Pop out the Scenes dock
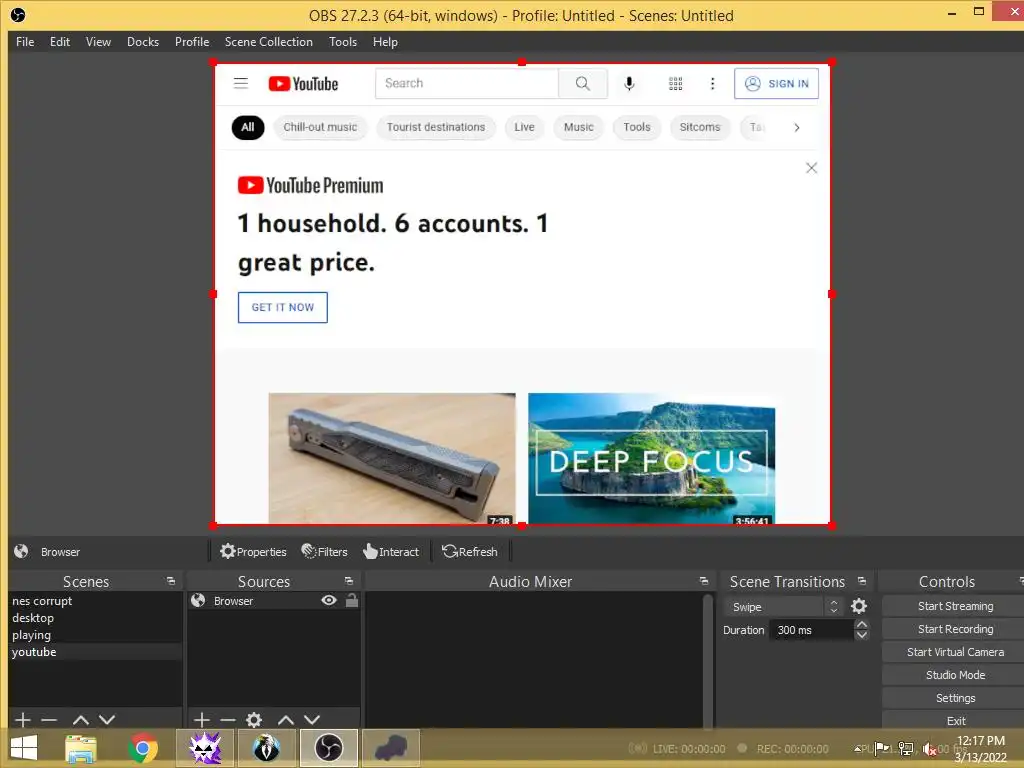 click(x=171, y=581)
